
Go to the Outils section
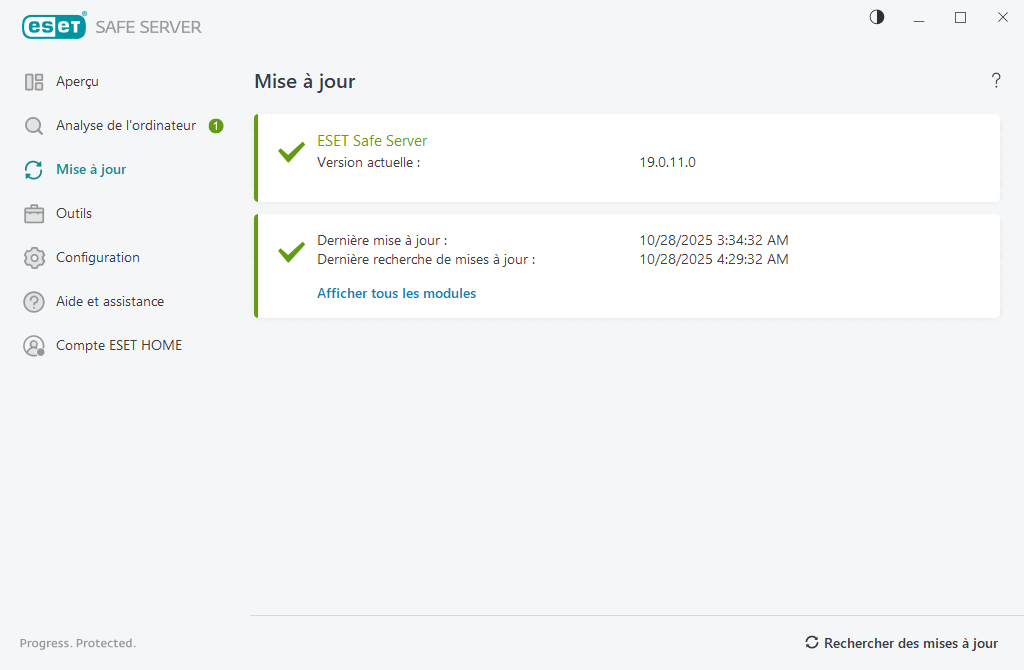[x=74, y=214]
